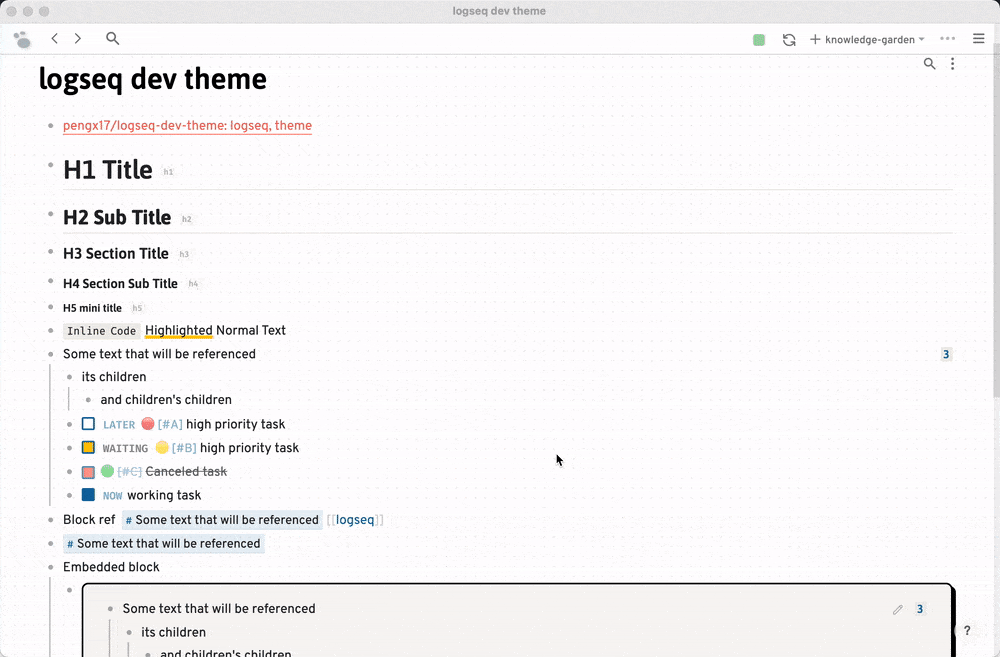Click the page search magnifier icon
The height and width of the screenshot is (657, 1000).
(x=930, y=63)
